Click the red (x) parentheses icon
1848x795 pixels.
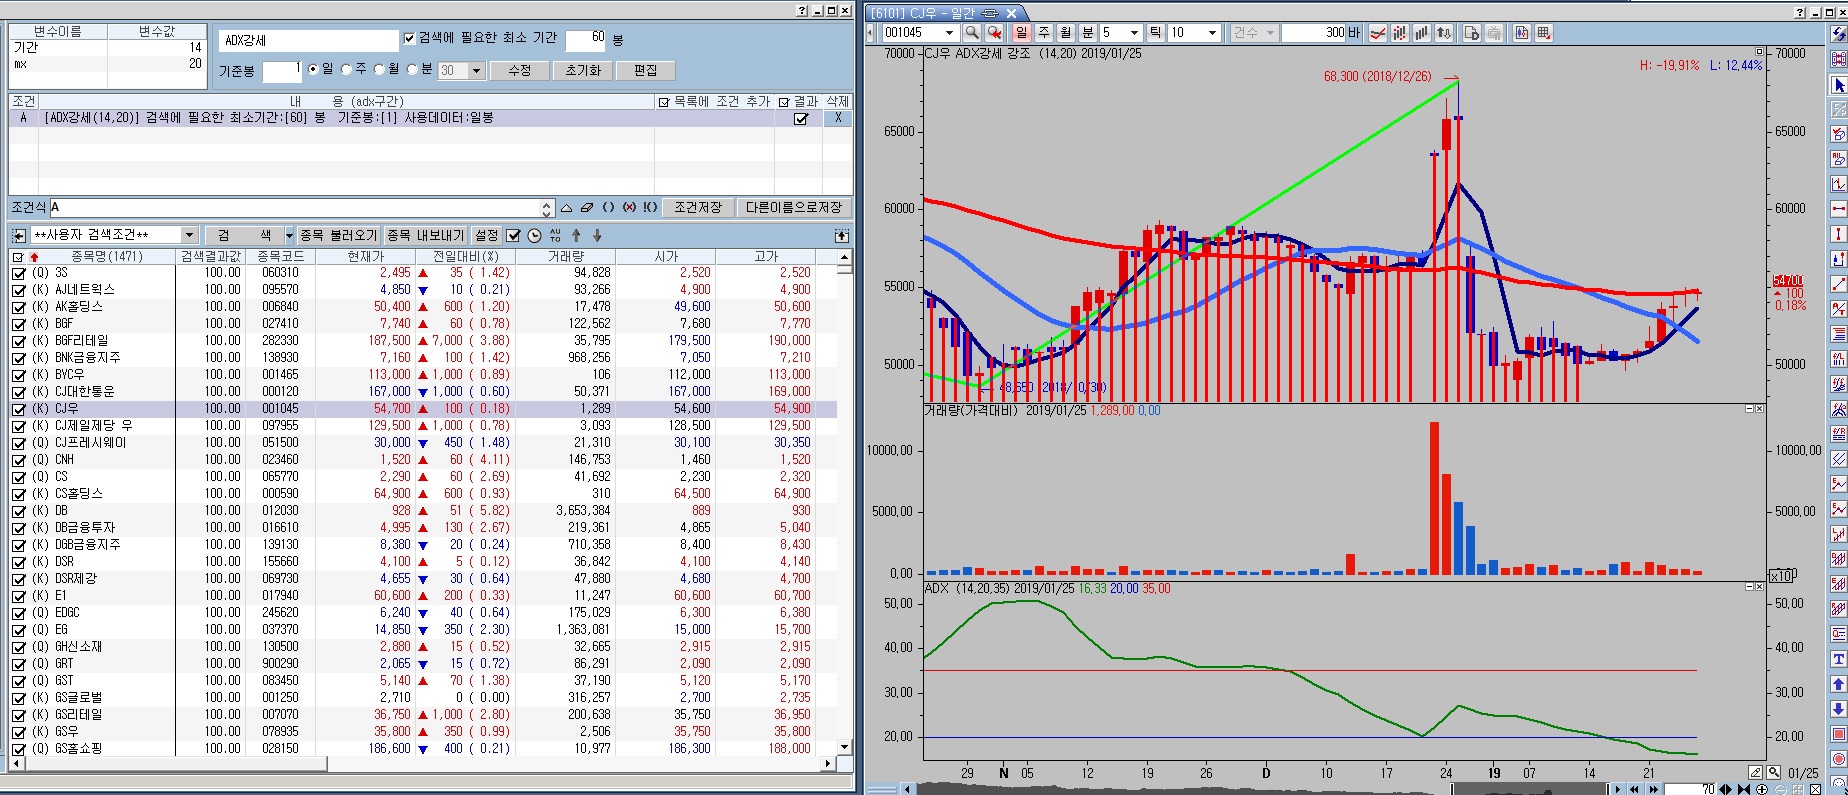pyautogui.click(x=629, y=208)
